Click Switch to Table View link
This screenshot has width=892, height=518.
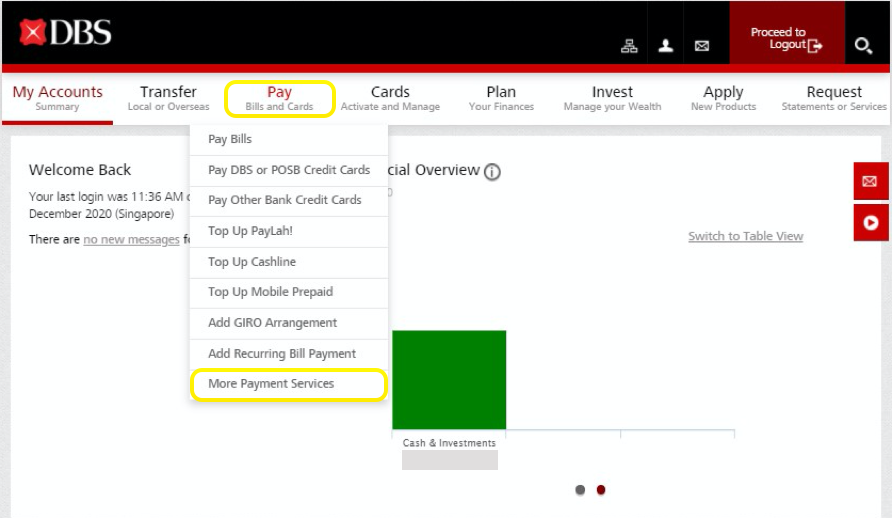coord(745,236)
